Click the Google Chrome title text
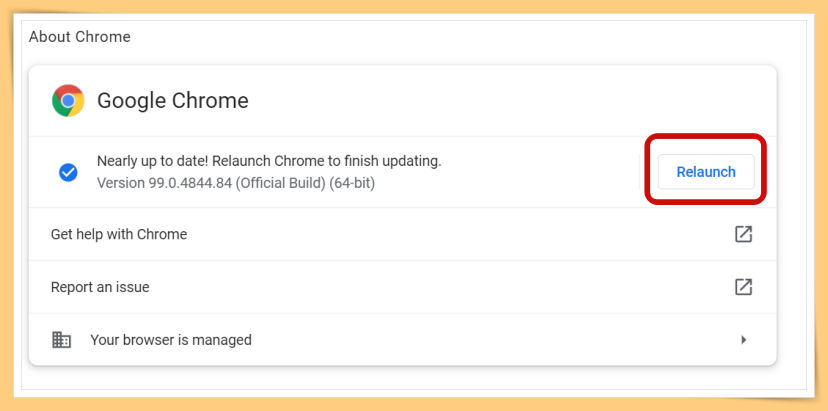This screenshot has width=828, height=411. coord(173,100)
